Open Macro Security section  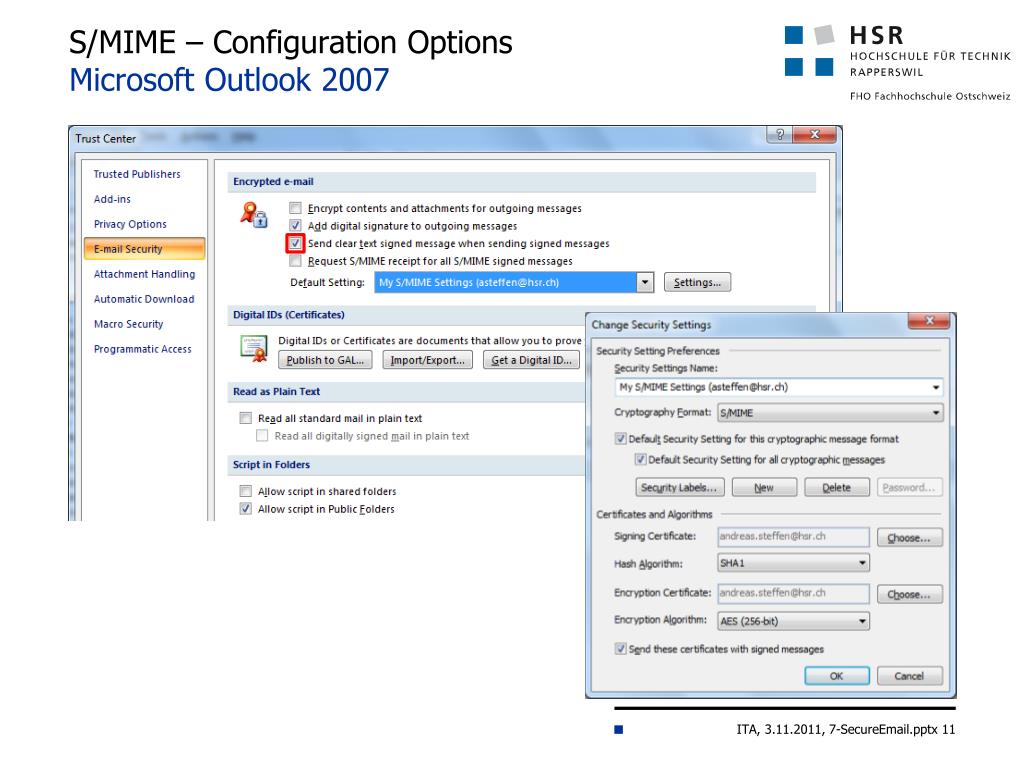coord(128,324)
